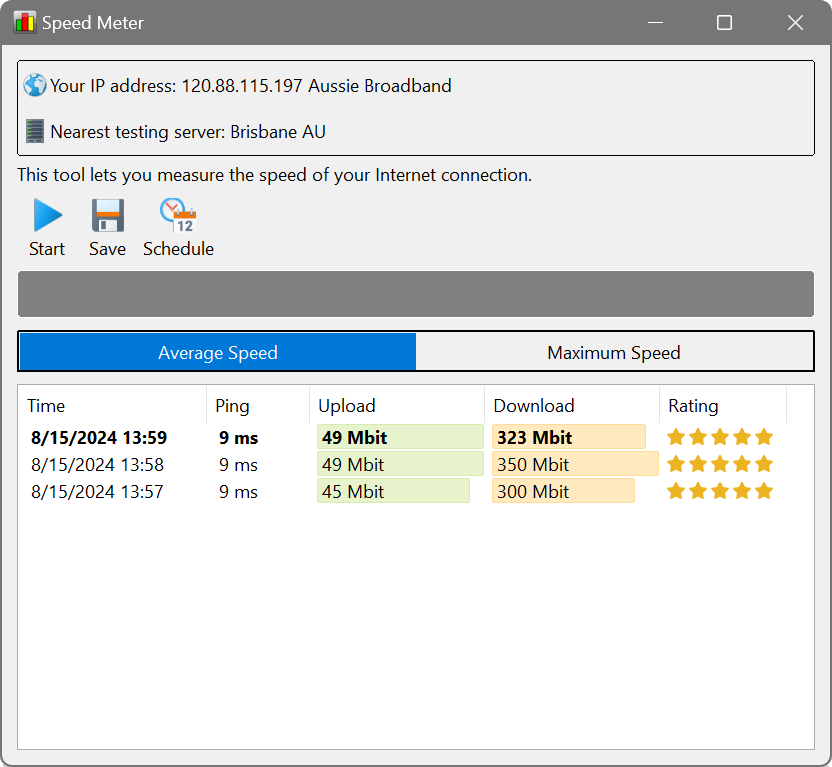Screen dimensions: 832x767
Task: Click the server rack icon
Action: [35, 131]
